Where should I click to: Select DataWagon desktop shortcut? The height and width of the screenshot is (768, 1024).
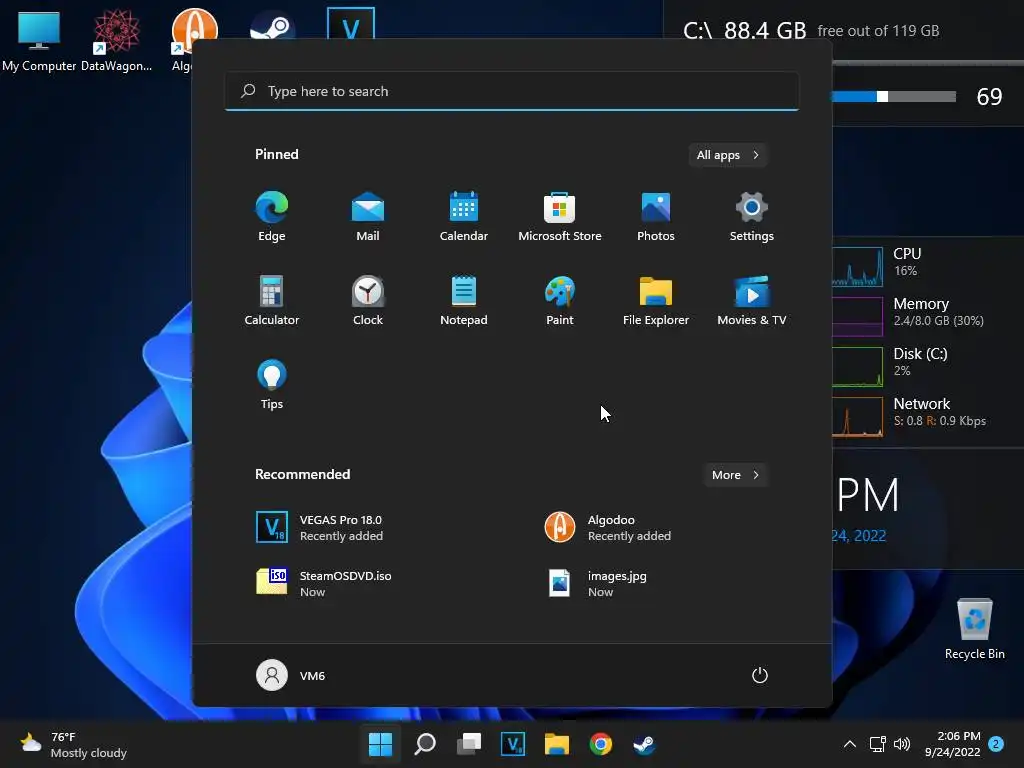click(x=116, y=41)
